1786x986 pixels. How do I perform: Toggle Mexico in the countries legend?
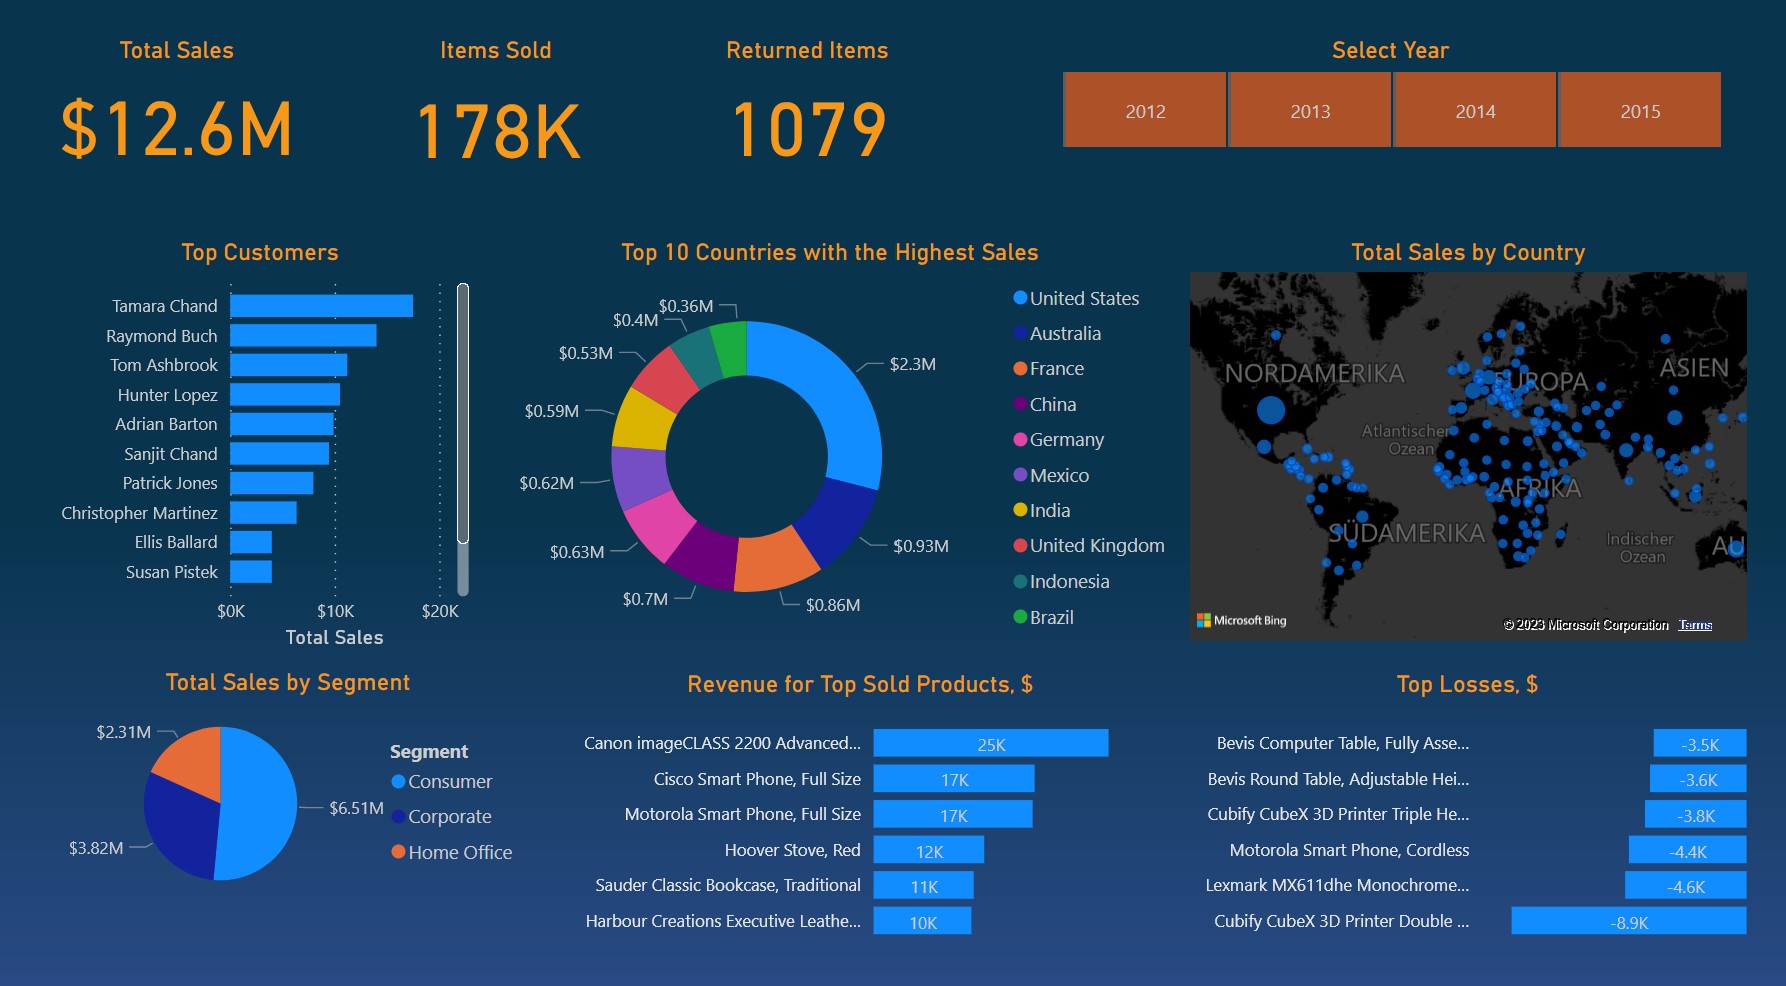1019,475
